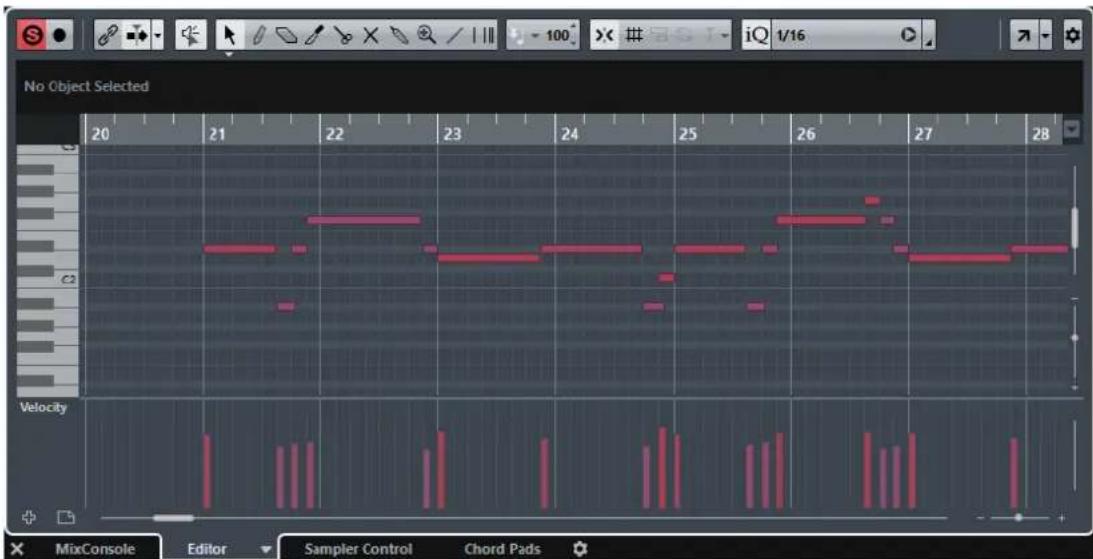The image size is (1093, 559).
Task: Click the horizontal zoom slider handle
Action: 1018,518
